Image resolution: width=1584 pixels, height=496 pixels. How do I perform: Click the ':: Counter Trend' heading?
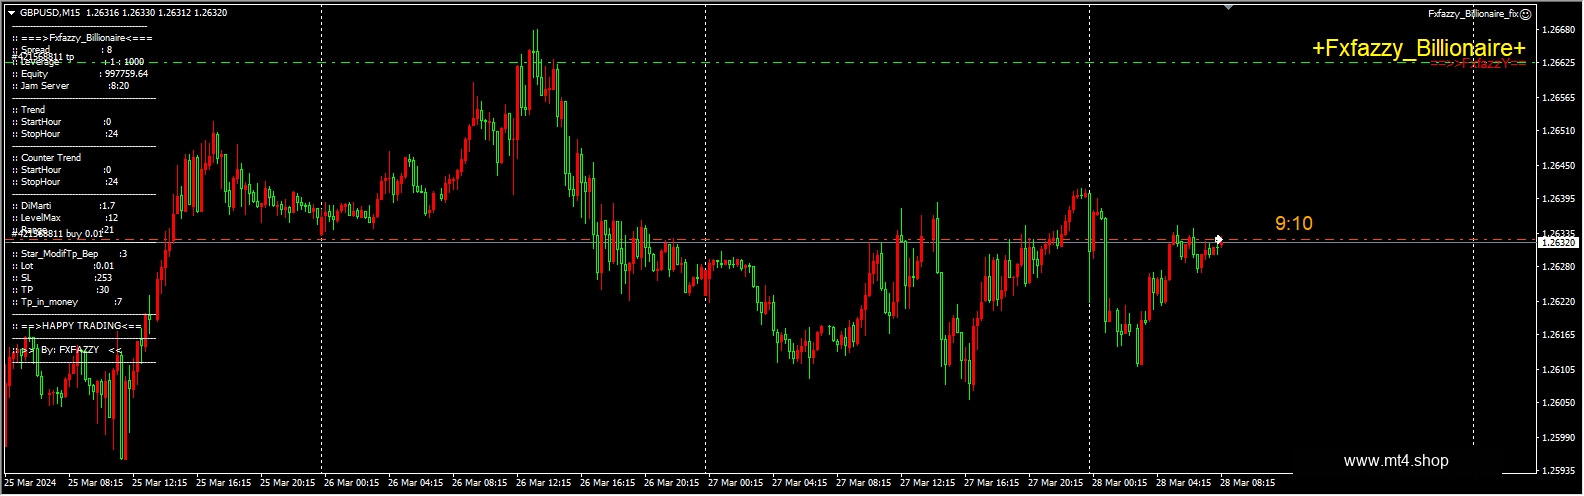coord(47,158)
